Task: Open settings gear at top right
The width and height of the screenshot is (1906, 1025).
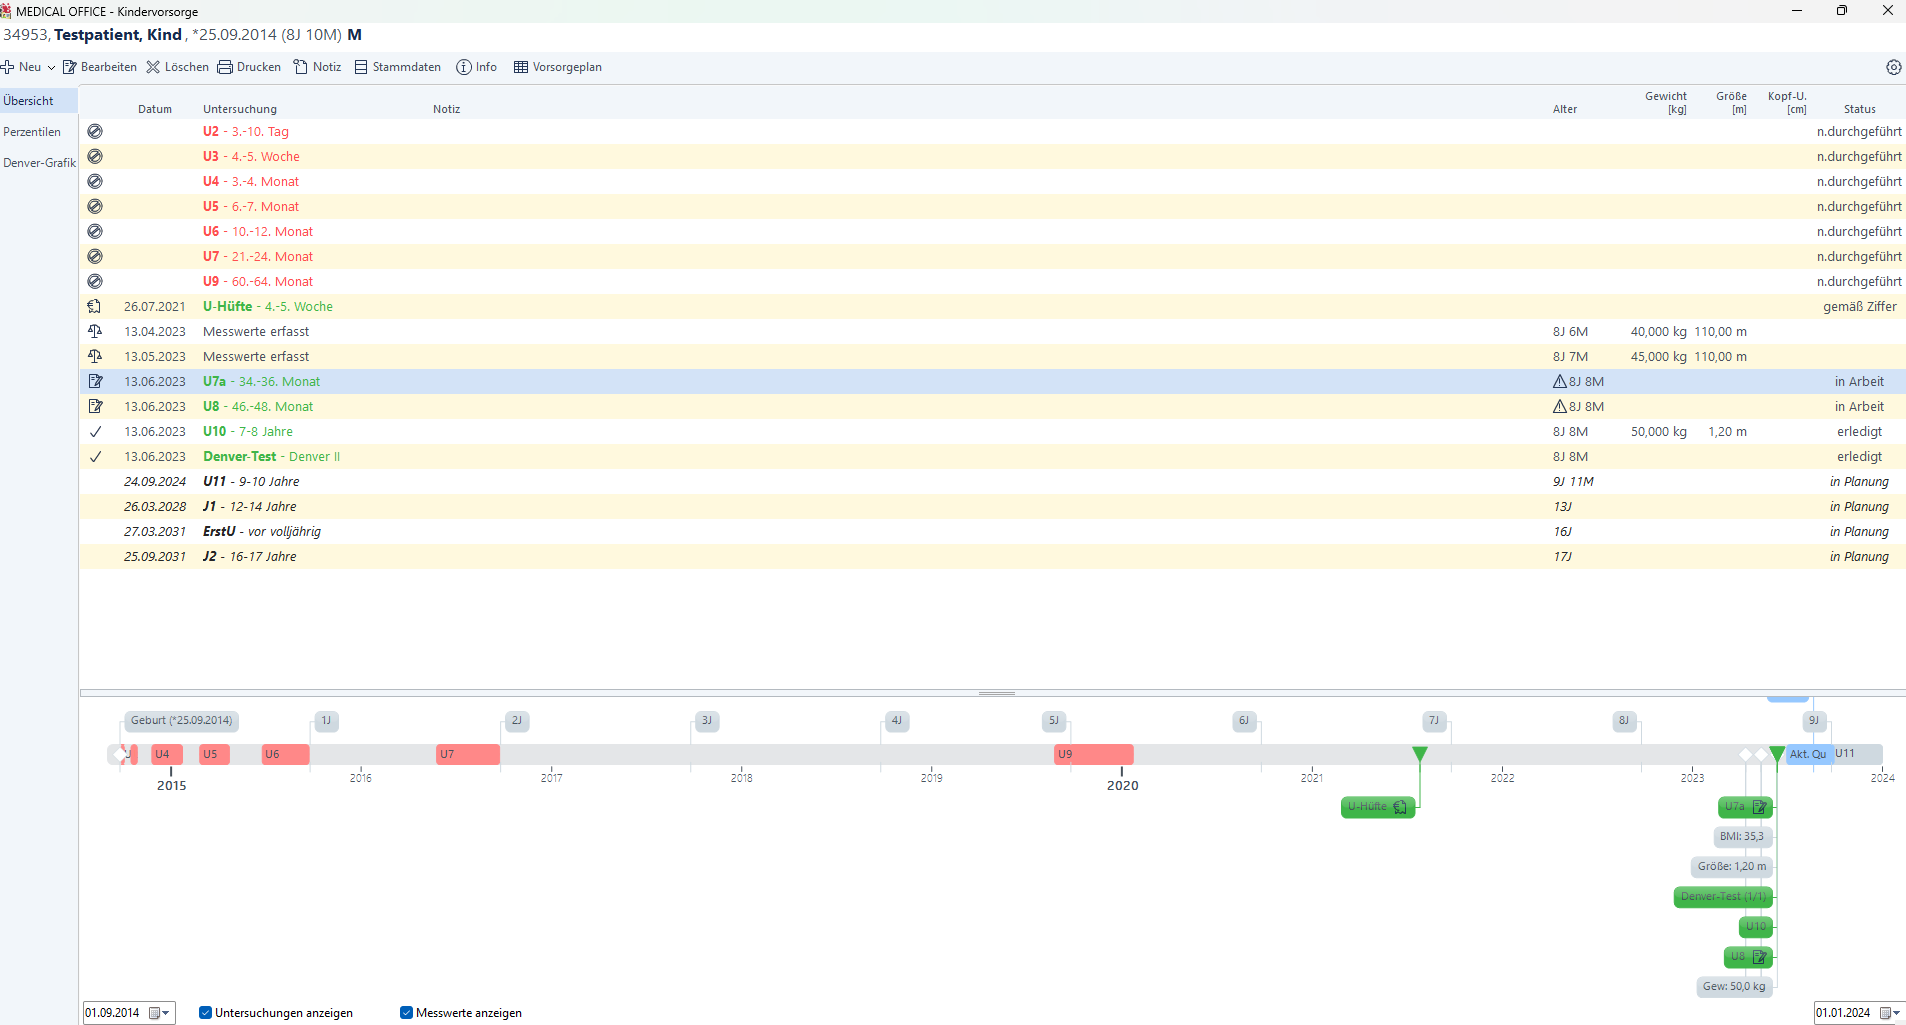Action: tap(1893, 67)
